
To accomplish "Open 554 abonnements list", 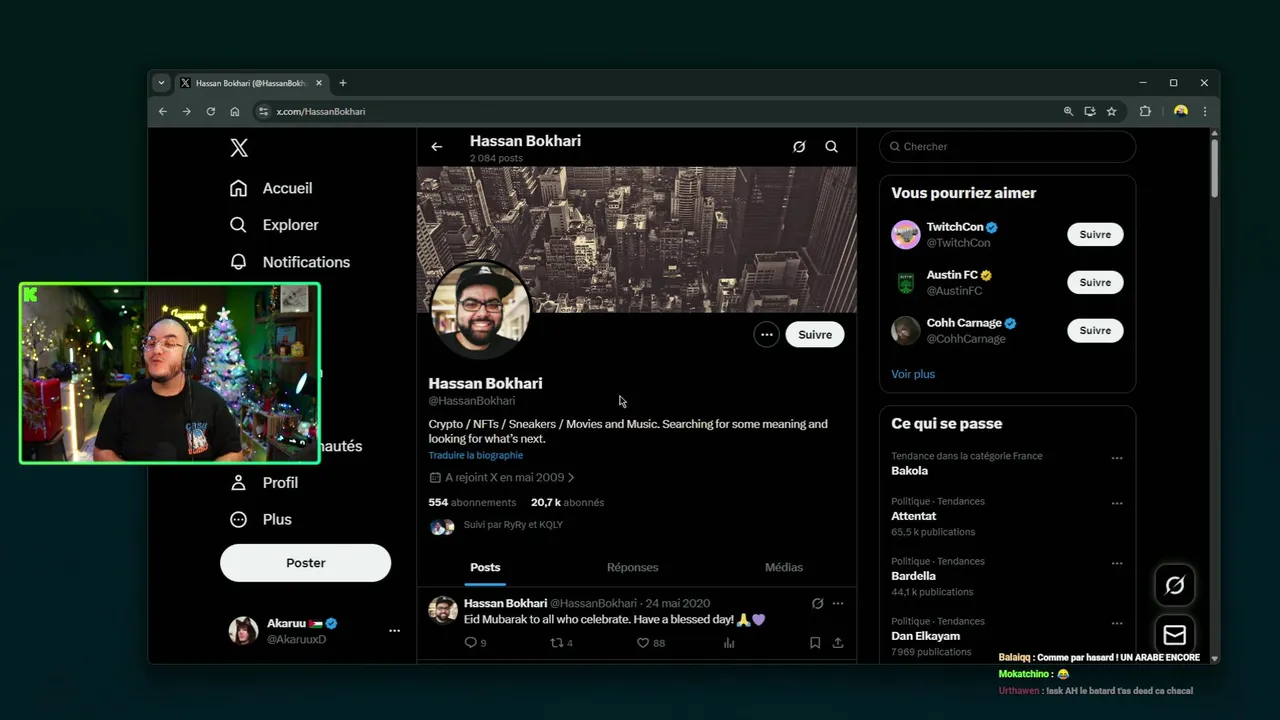I will point(472,503).
